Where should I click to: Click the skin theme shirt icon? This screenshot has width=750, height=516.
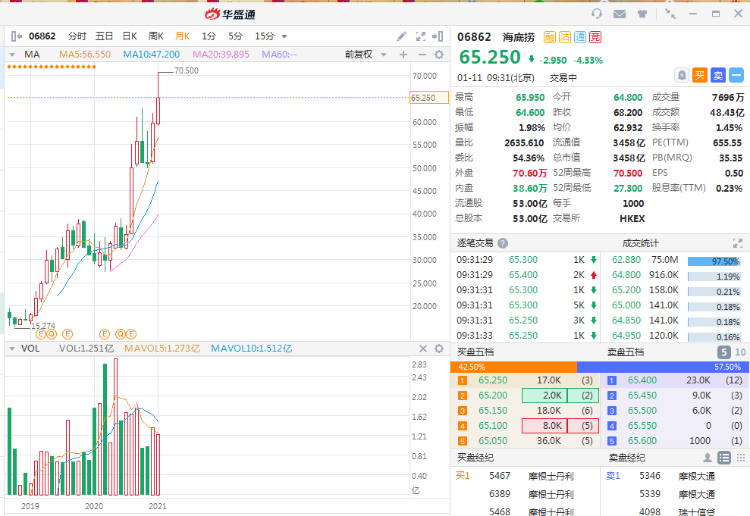[x=641, y=14]
